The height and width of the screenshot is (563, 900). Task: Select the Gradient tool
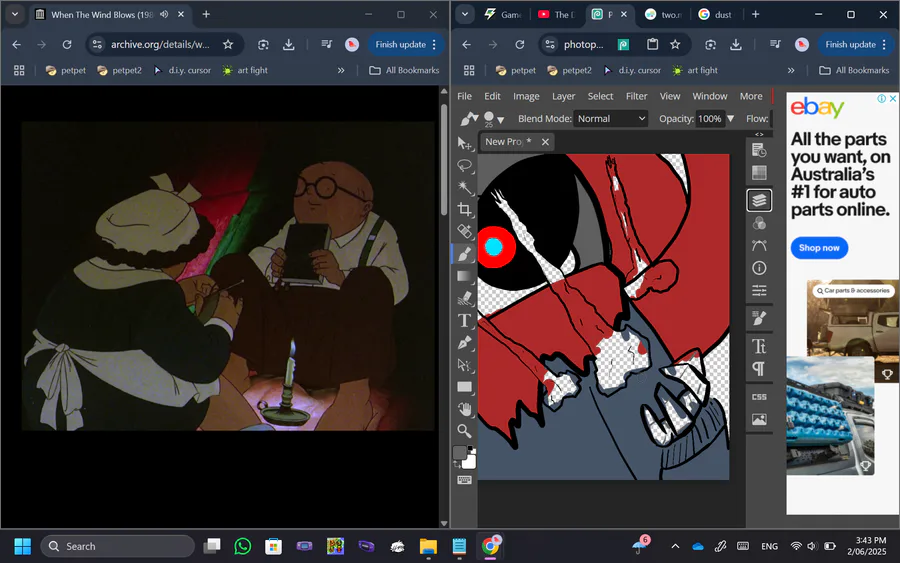[x=464, y=276]
